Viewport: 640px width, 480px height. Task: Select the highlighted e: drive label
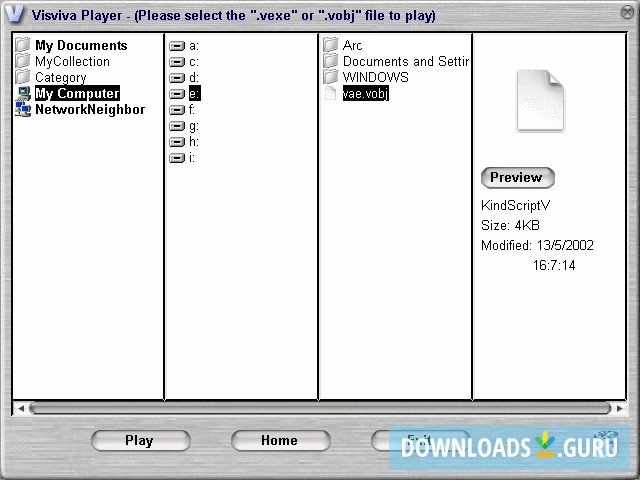[195, 93]
